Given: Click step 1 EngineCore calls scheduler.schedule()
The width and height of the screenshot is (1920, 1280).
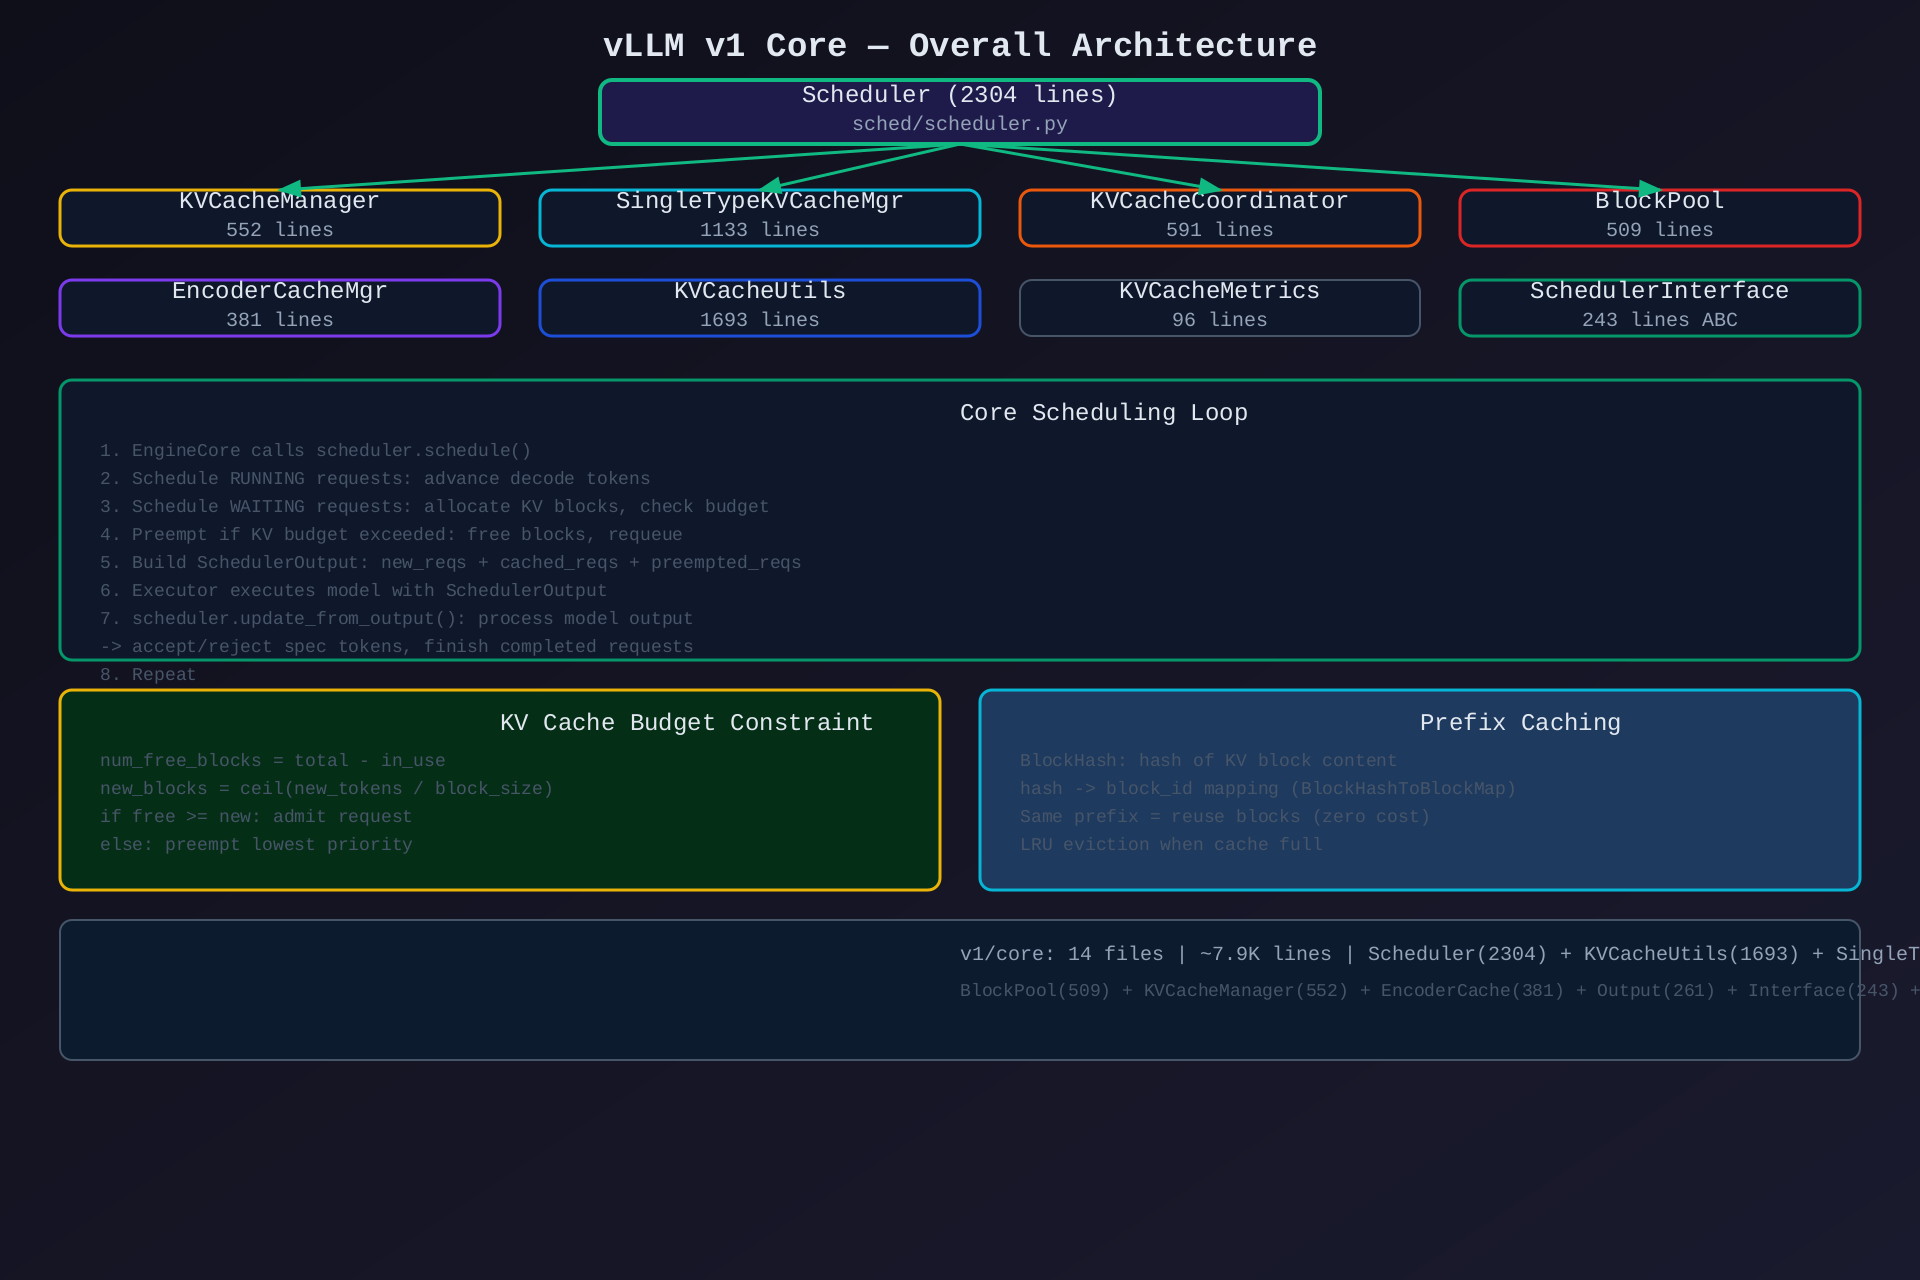Looking at the screenshot, I should [315, 451].
